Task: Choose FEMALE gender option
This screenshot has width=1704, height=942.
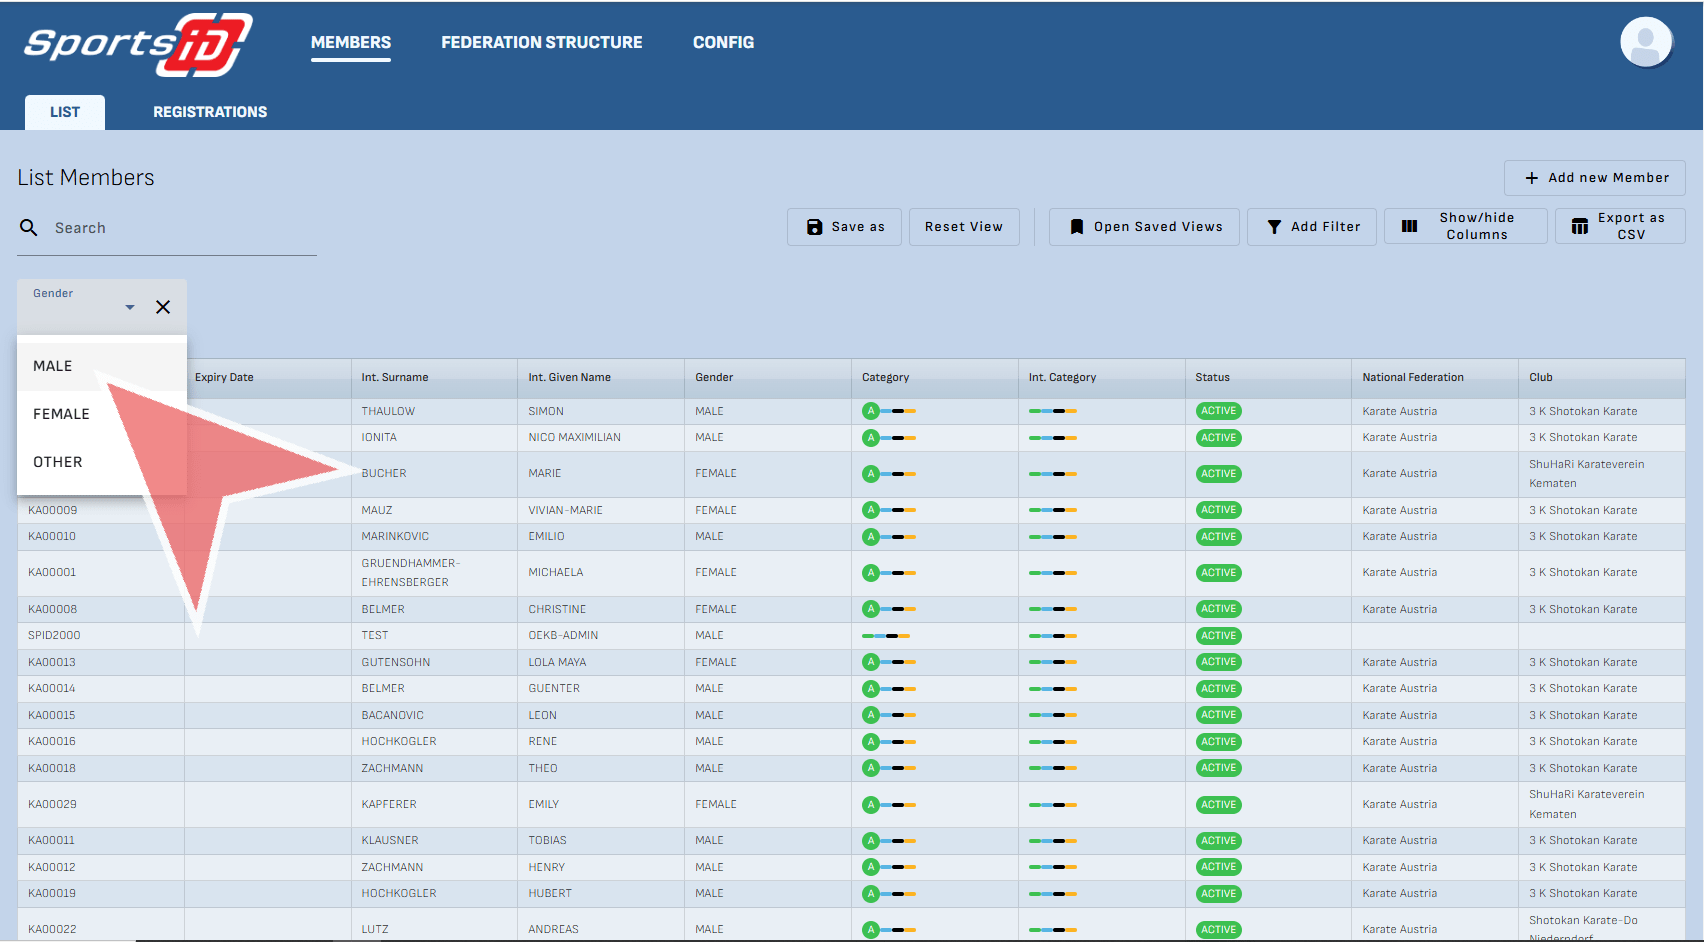Action: [x=61, y=414]
